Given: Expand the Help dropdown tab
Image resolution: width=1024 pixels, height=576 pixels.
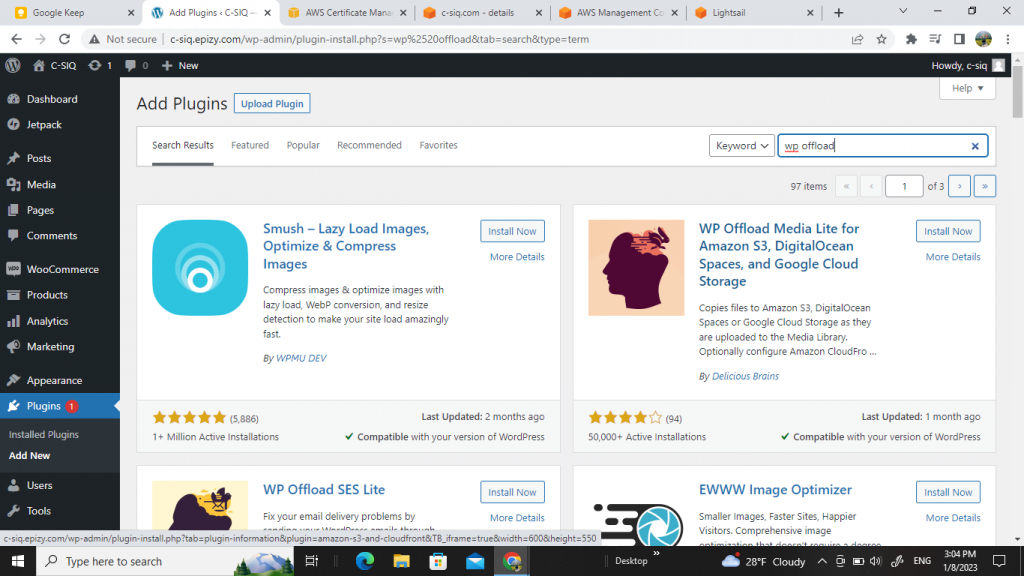Looking at the screenshot, I should [967, 88].
